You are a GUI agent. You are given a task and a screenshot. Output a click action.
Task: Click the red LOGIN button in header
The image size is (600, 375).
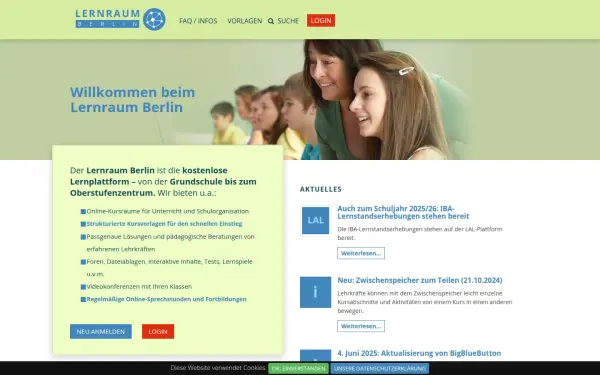[x=321, y=20]
